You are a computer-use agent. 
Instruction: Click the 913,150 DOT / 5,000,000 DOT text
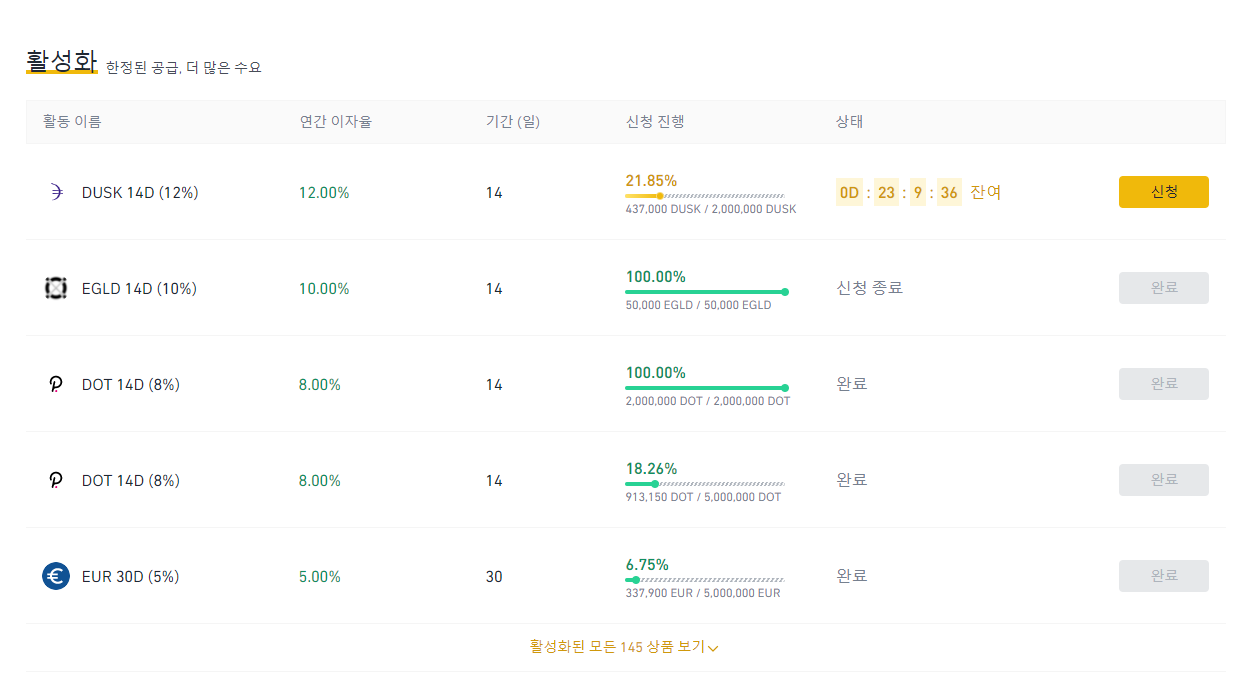click(x=703, y=497)
